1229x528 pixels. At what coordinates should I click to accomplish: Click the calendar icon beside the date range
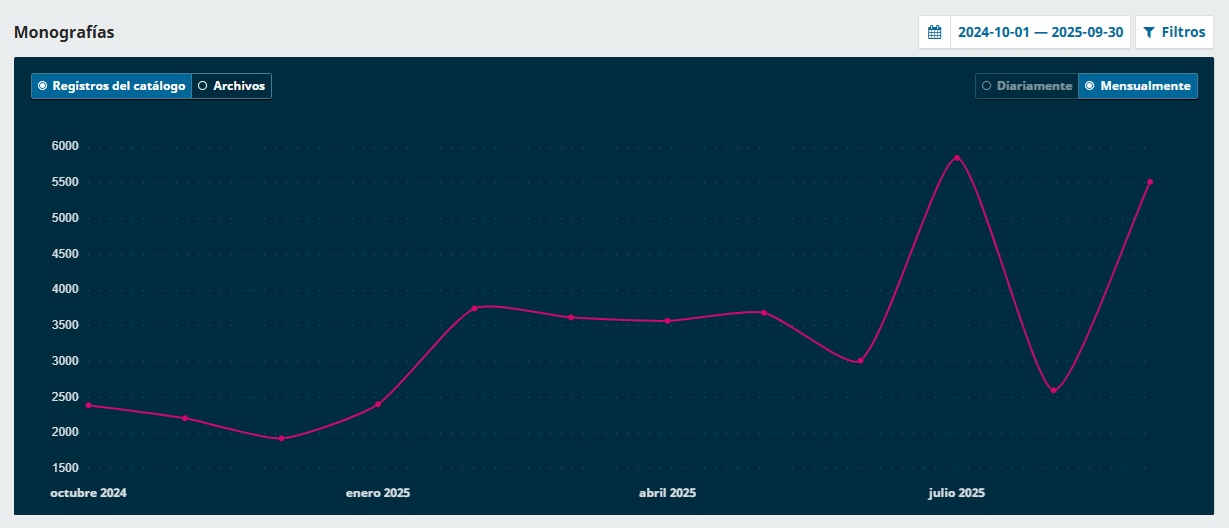pyautogui.click(x=934, y=32)
